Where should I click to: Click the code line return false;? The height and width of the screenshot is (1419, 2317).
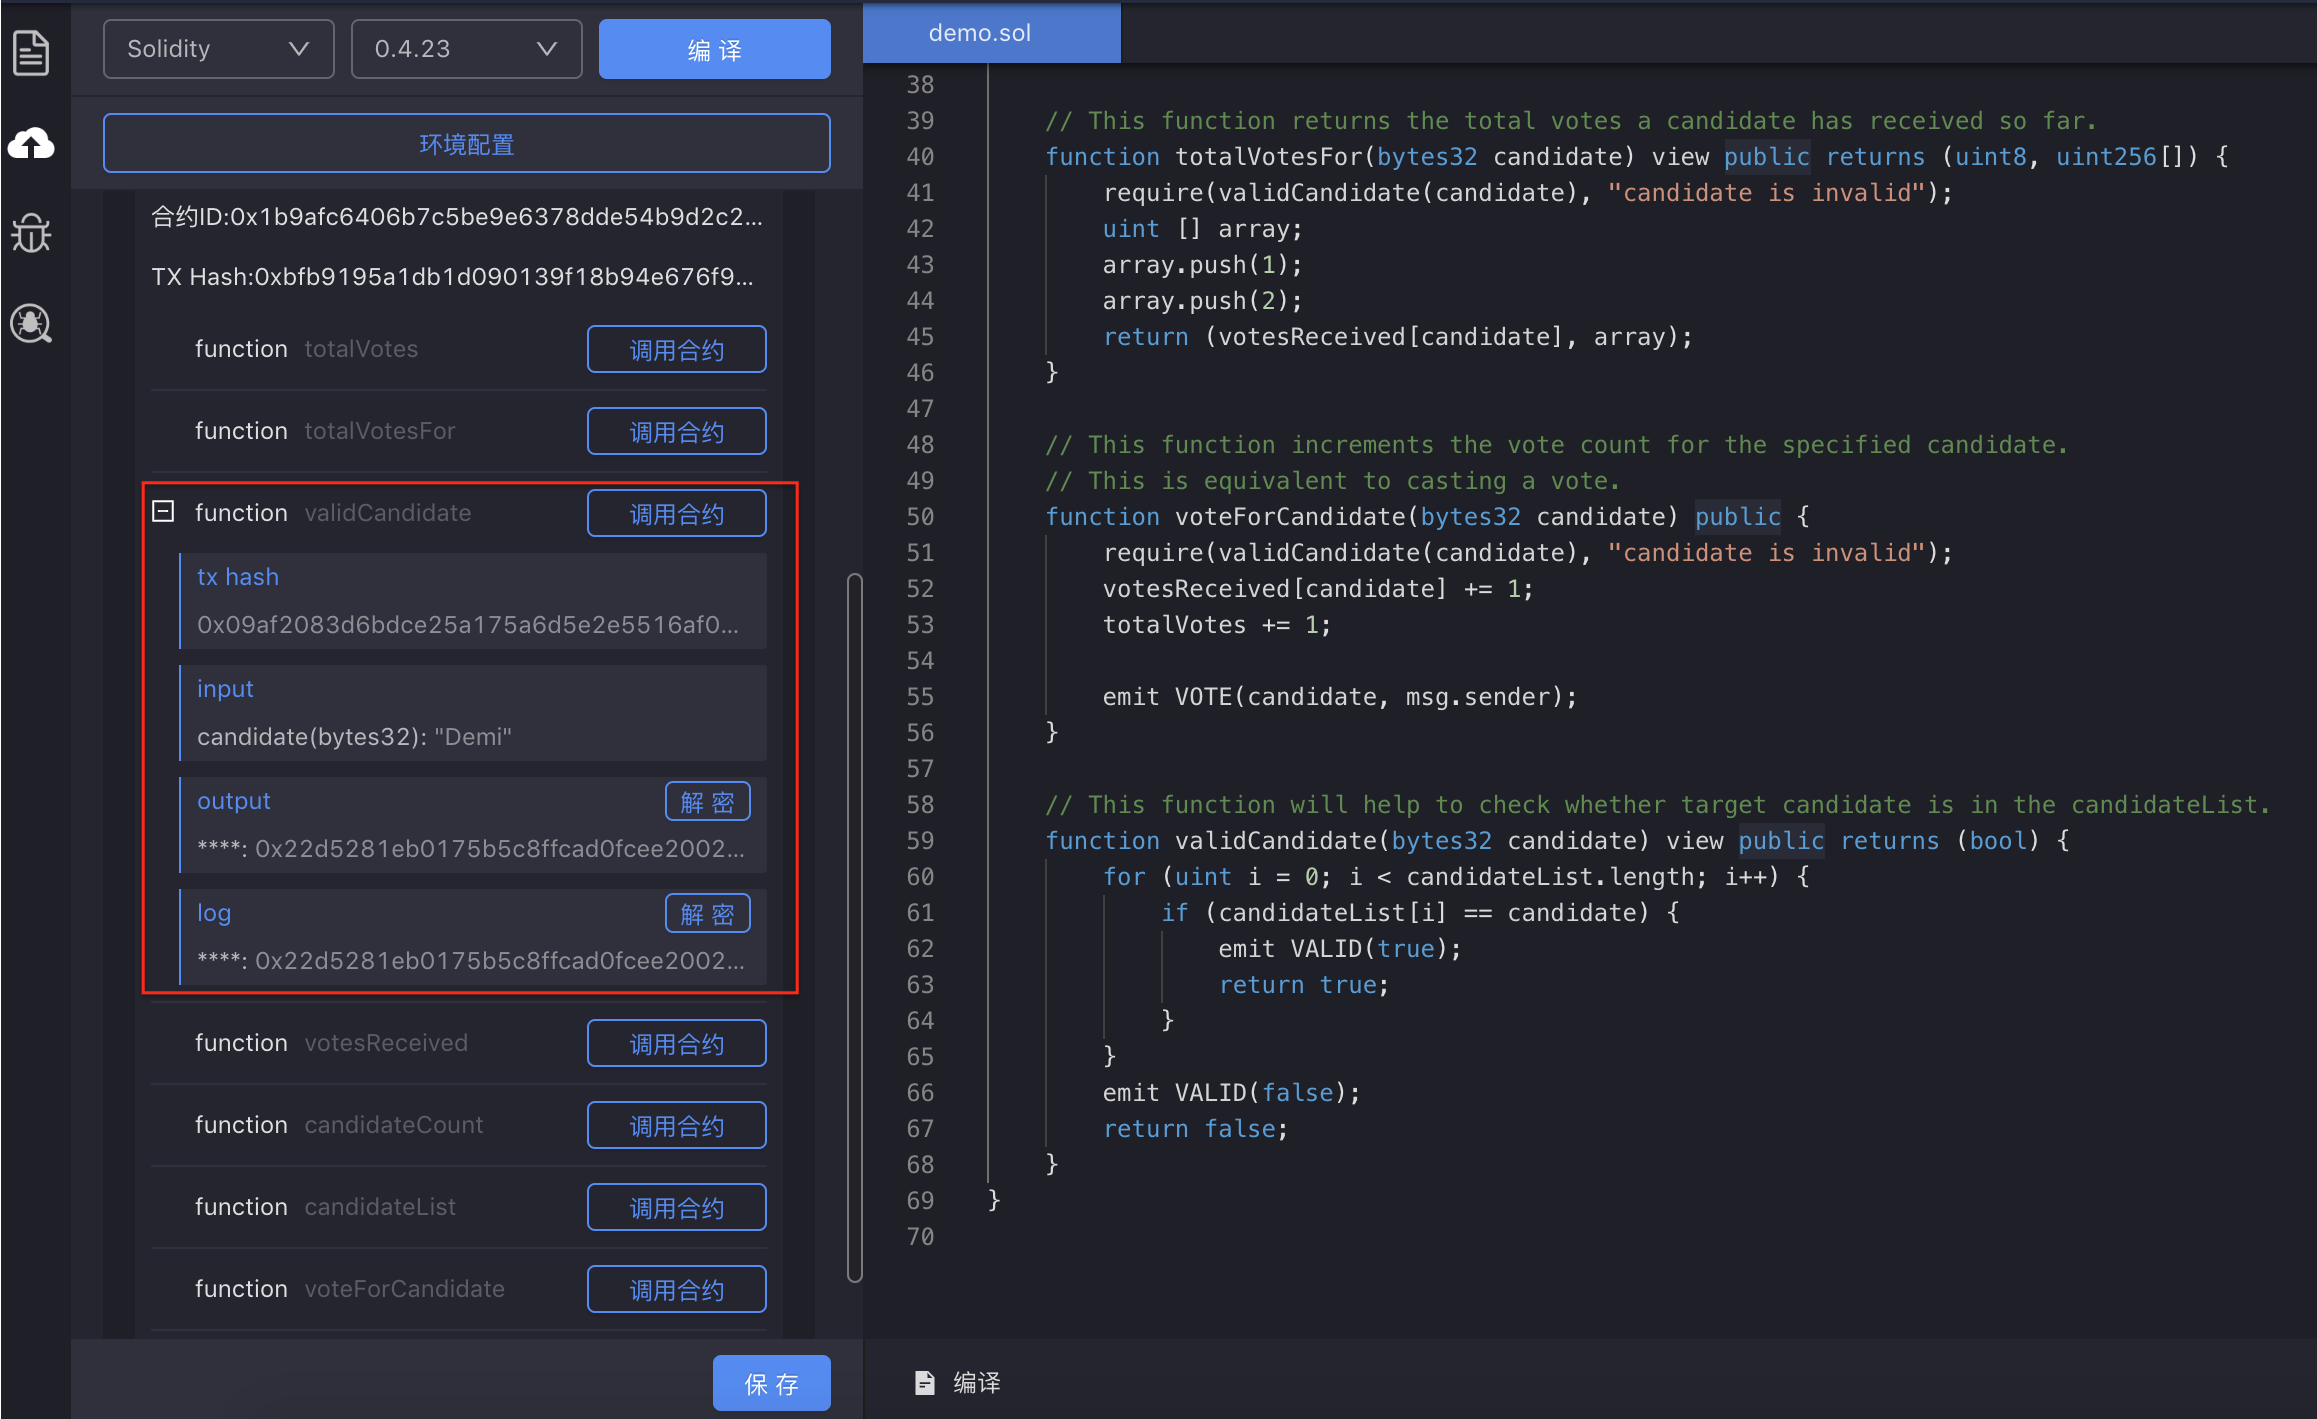coord(1195,1129)
